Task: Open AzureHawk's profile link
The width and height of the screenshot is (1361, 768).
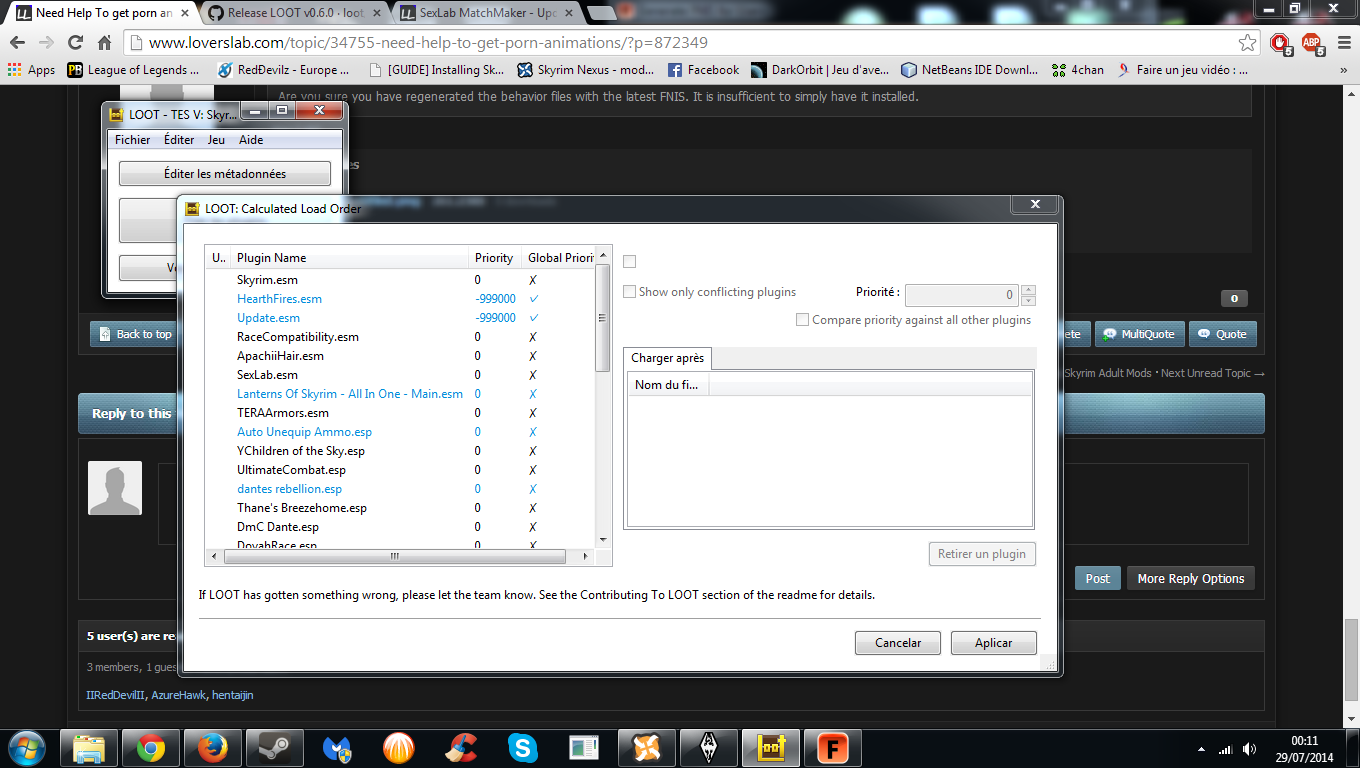Action: tap(178, 695)
